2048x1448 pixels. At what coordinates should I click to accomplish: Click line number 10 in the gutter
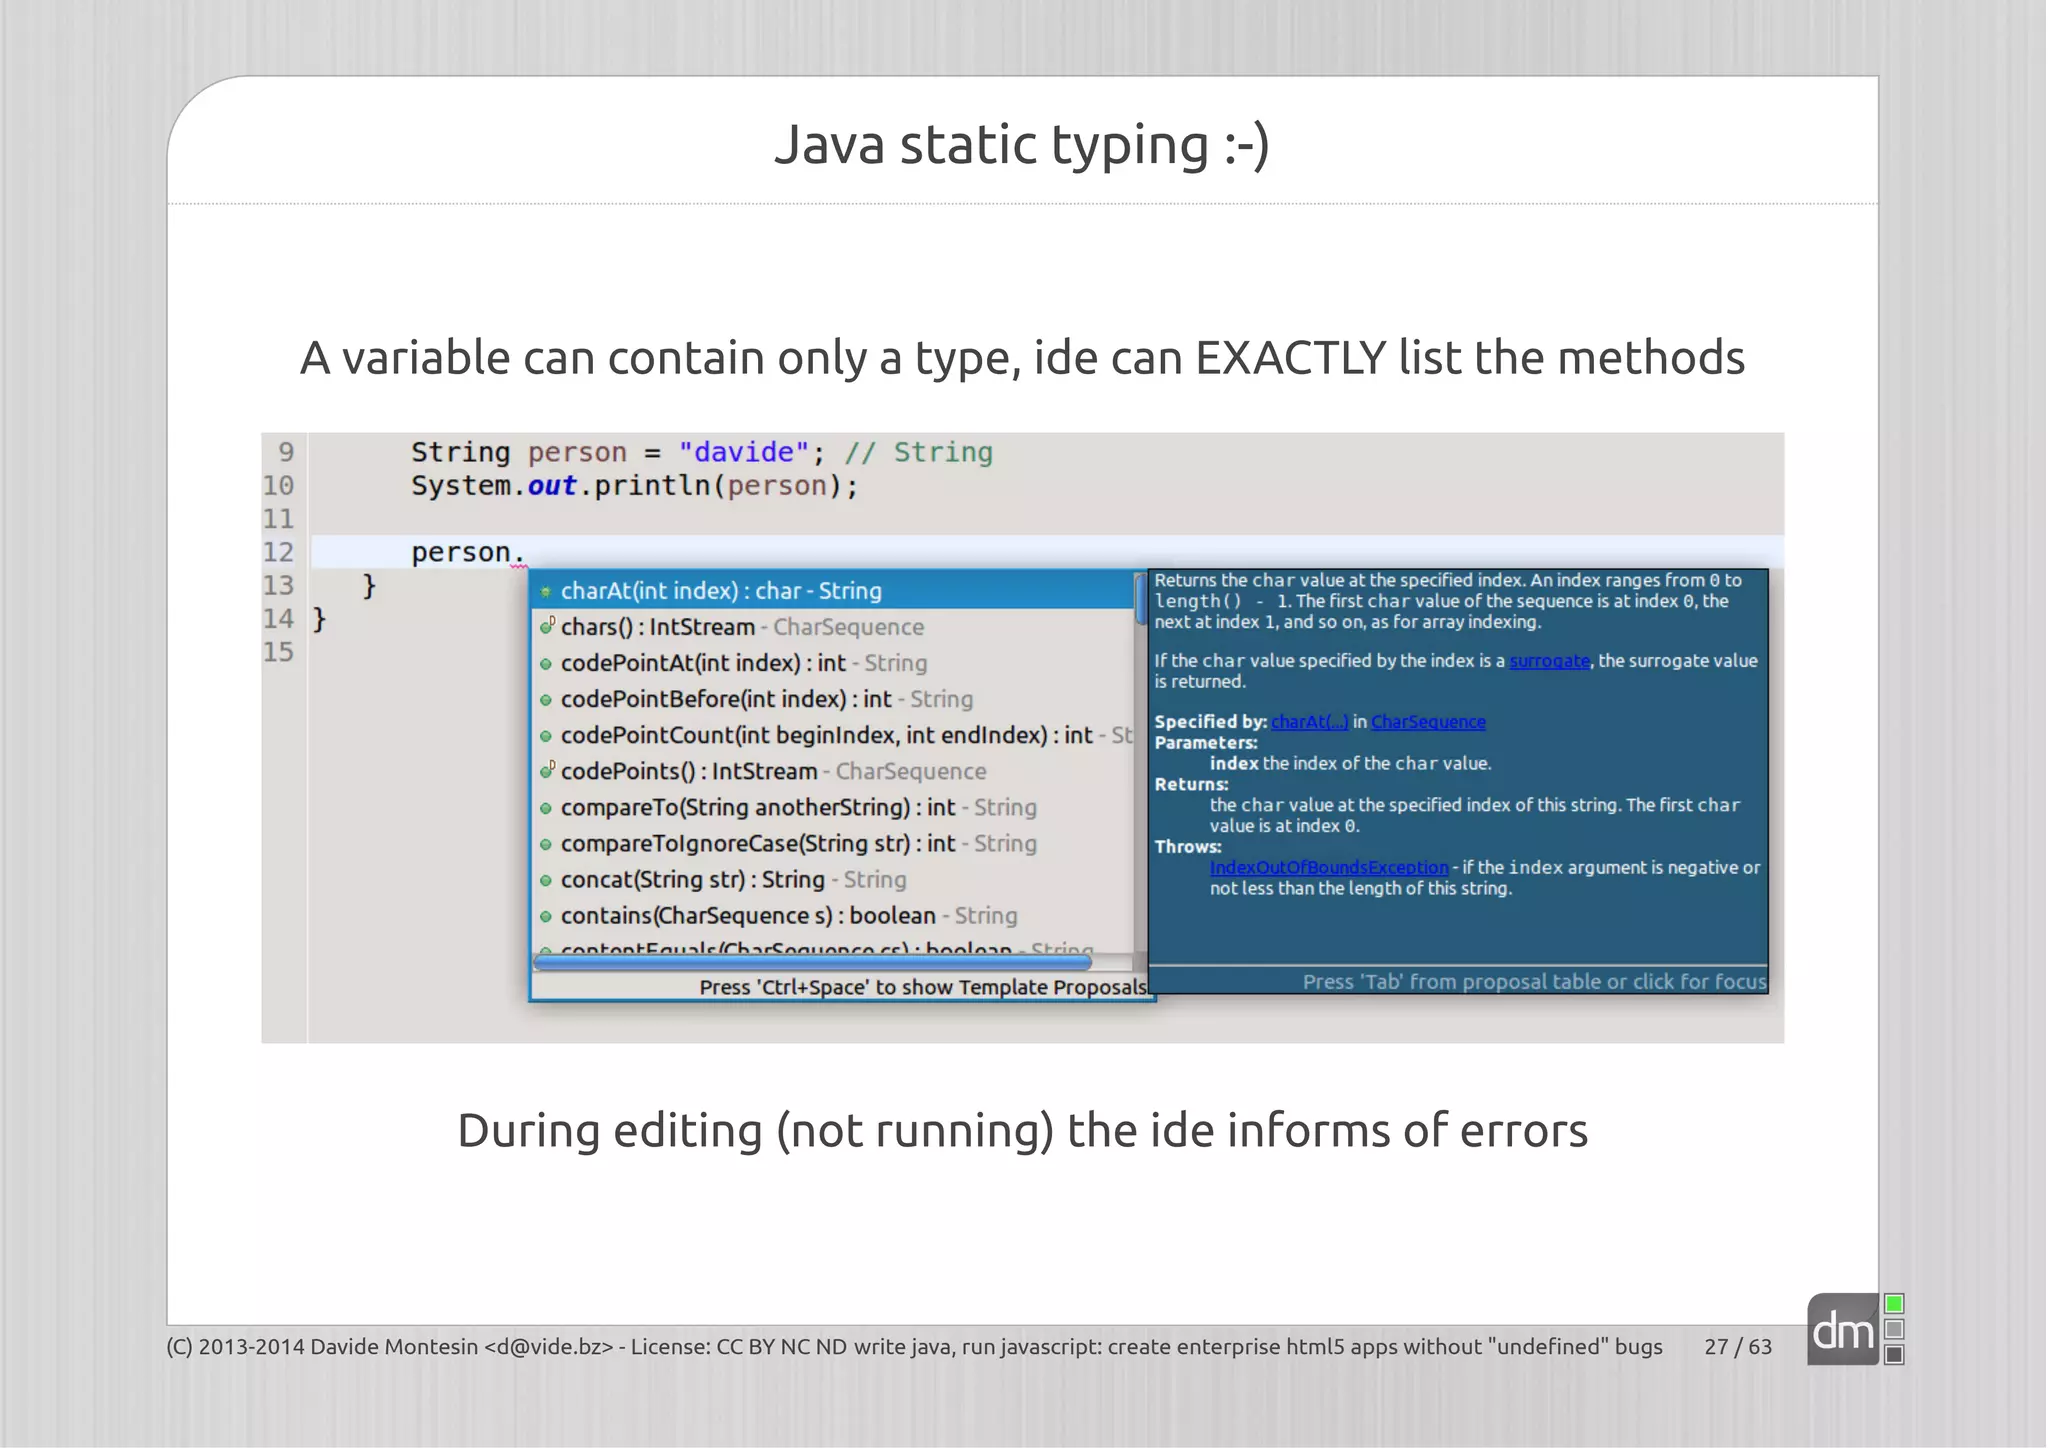pos(278,486)
